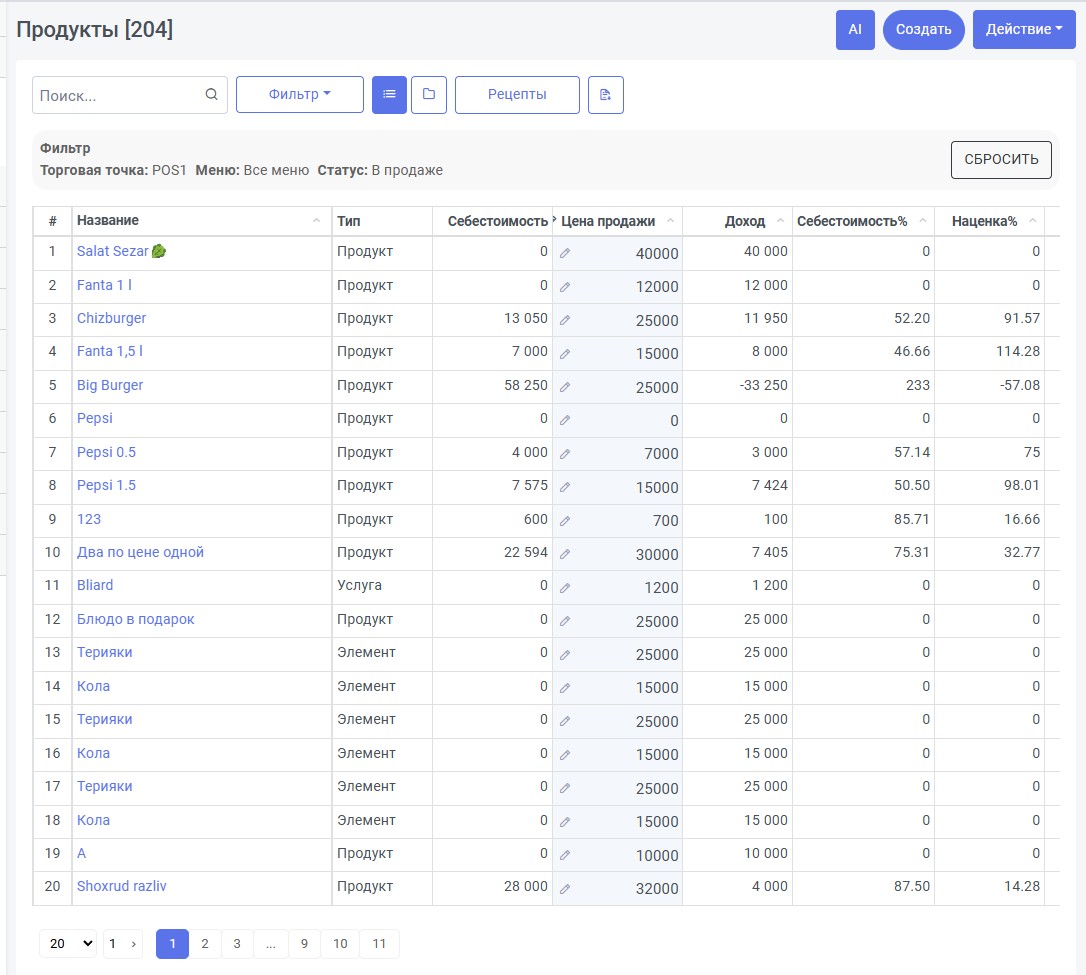The width and height of the screenshot is (1086, 975).
Task: Switch to folder view icon
Action: (x=429, y=95)
